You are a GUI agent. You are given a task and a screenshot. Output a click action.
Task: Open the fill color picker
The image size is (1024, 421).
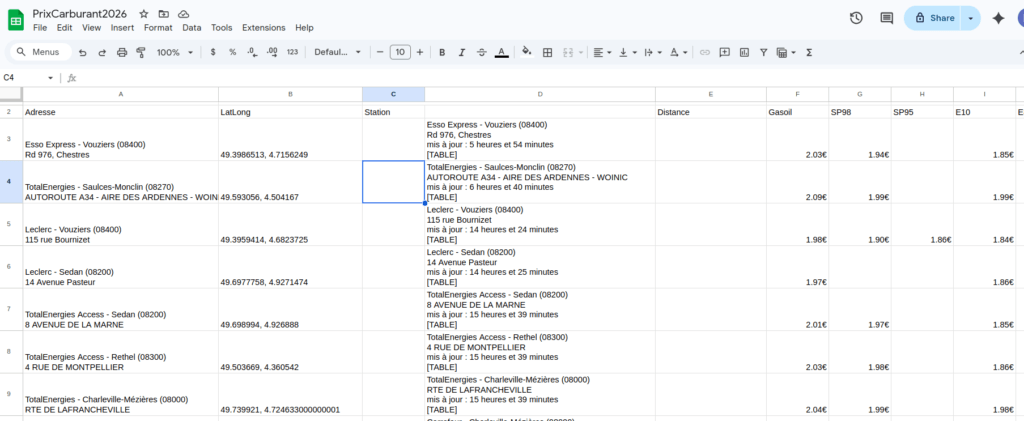527,52
